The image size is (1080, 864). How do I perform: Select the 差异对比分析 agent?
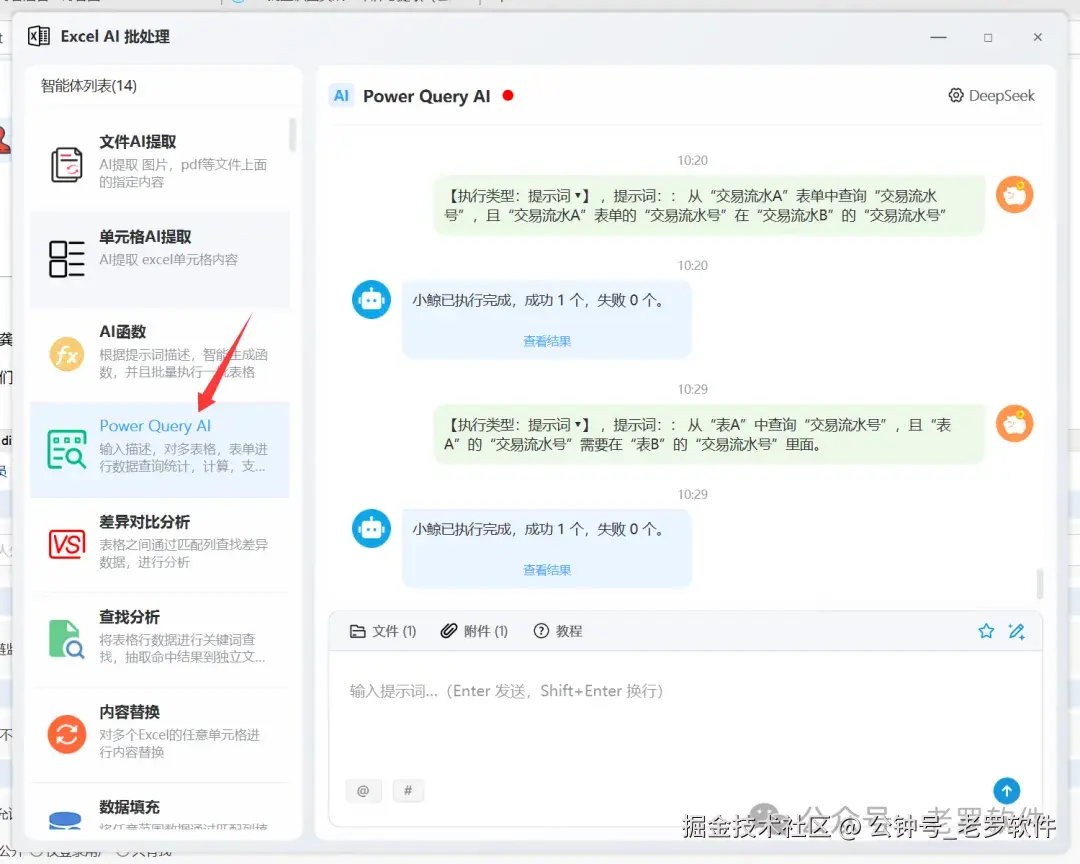coord(160,544)
